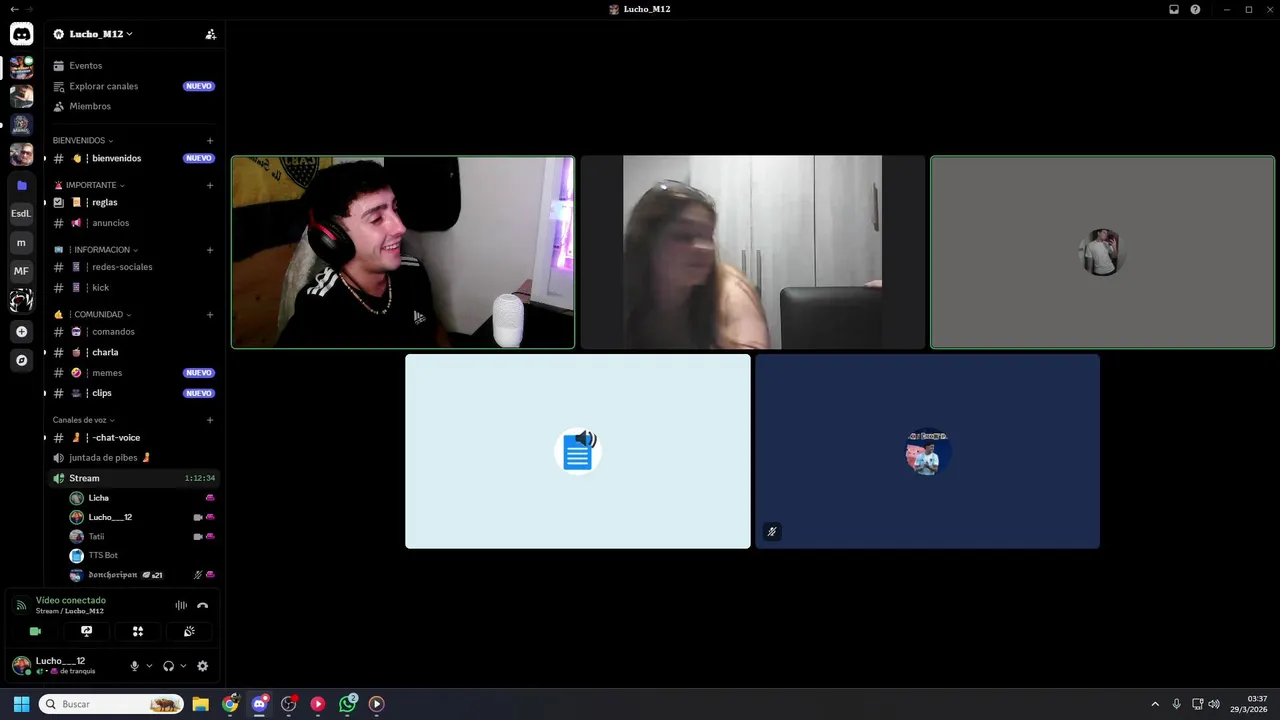This screenshot has width=1280, height=720.
Task: Collapse the IMPORTANTE category
Action: (90, 185)
